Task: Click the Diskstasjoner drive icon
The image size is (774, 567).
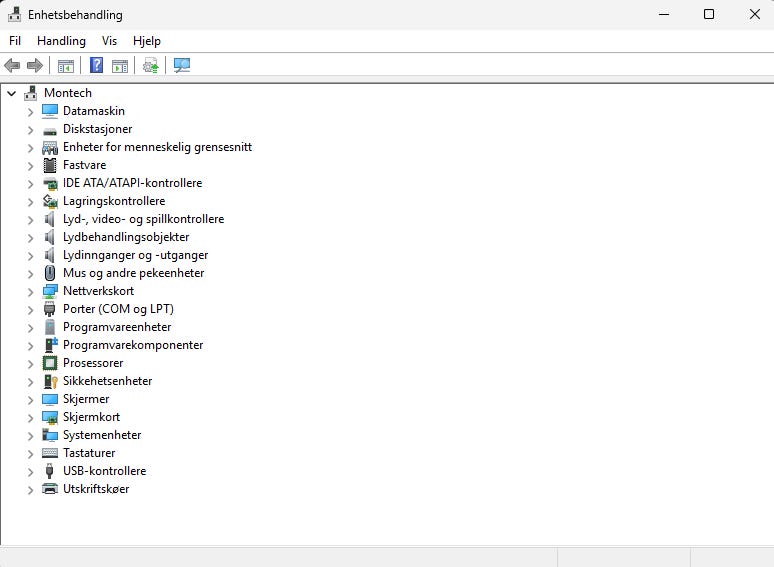Action: point(50,131)
